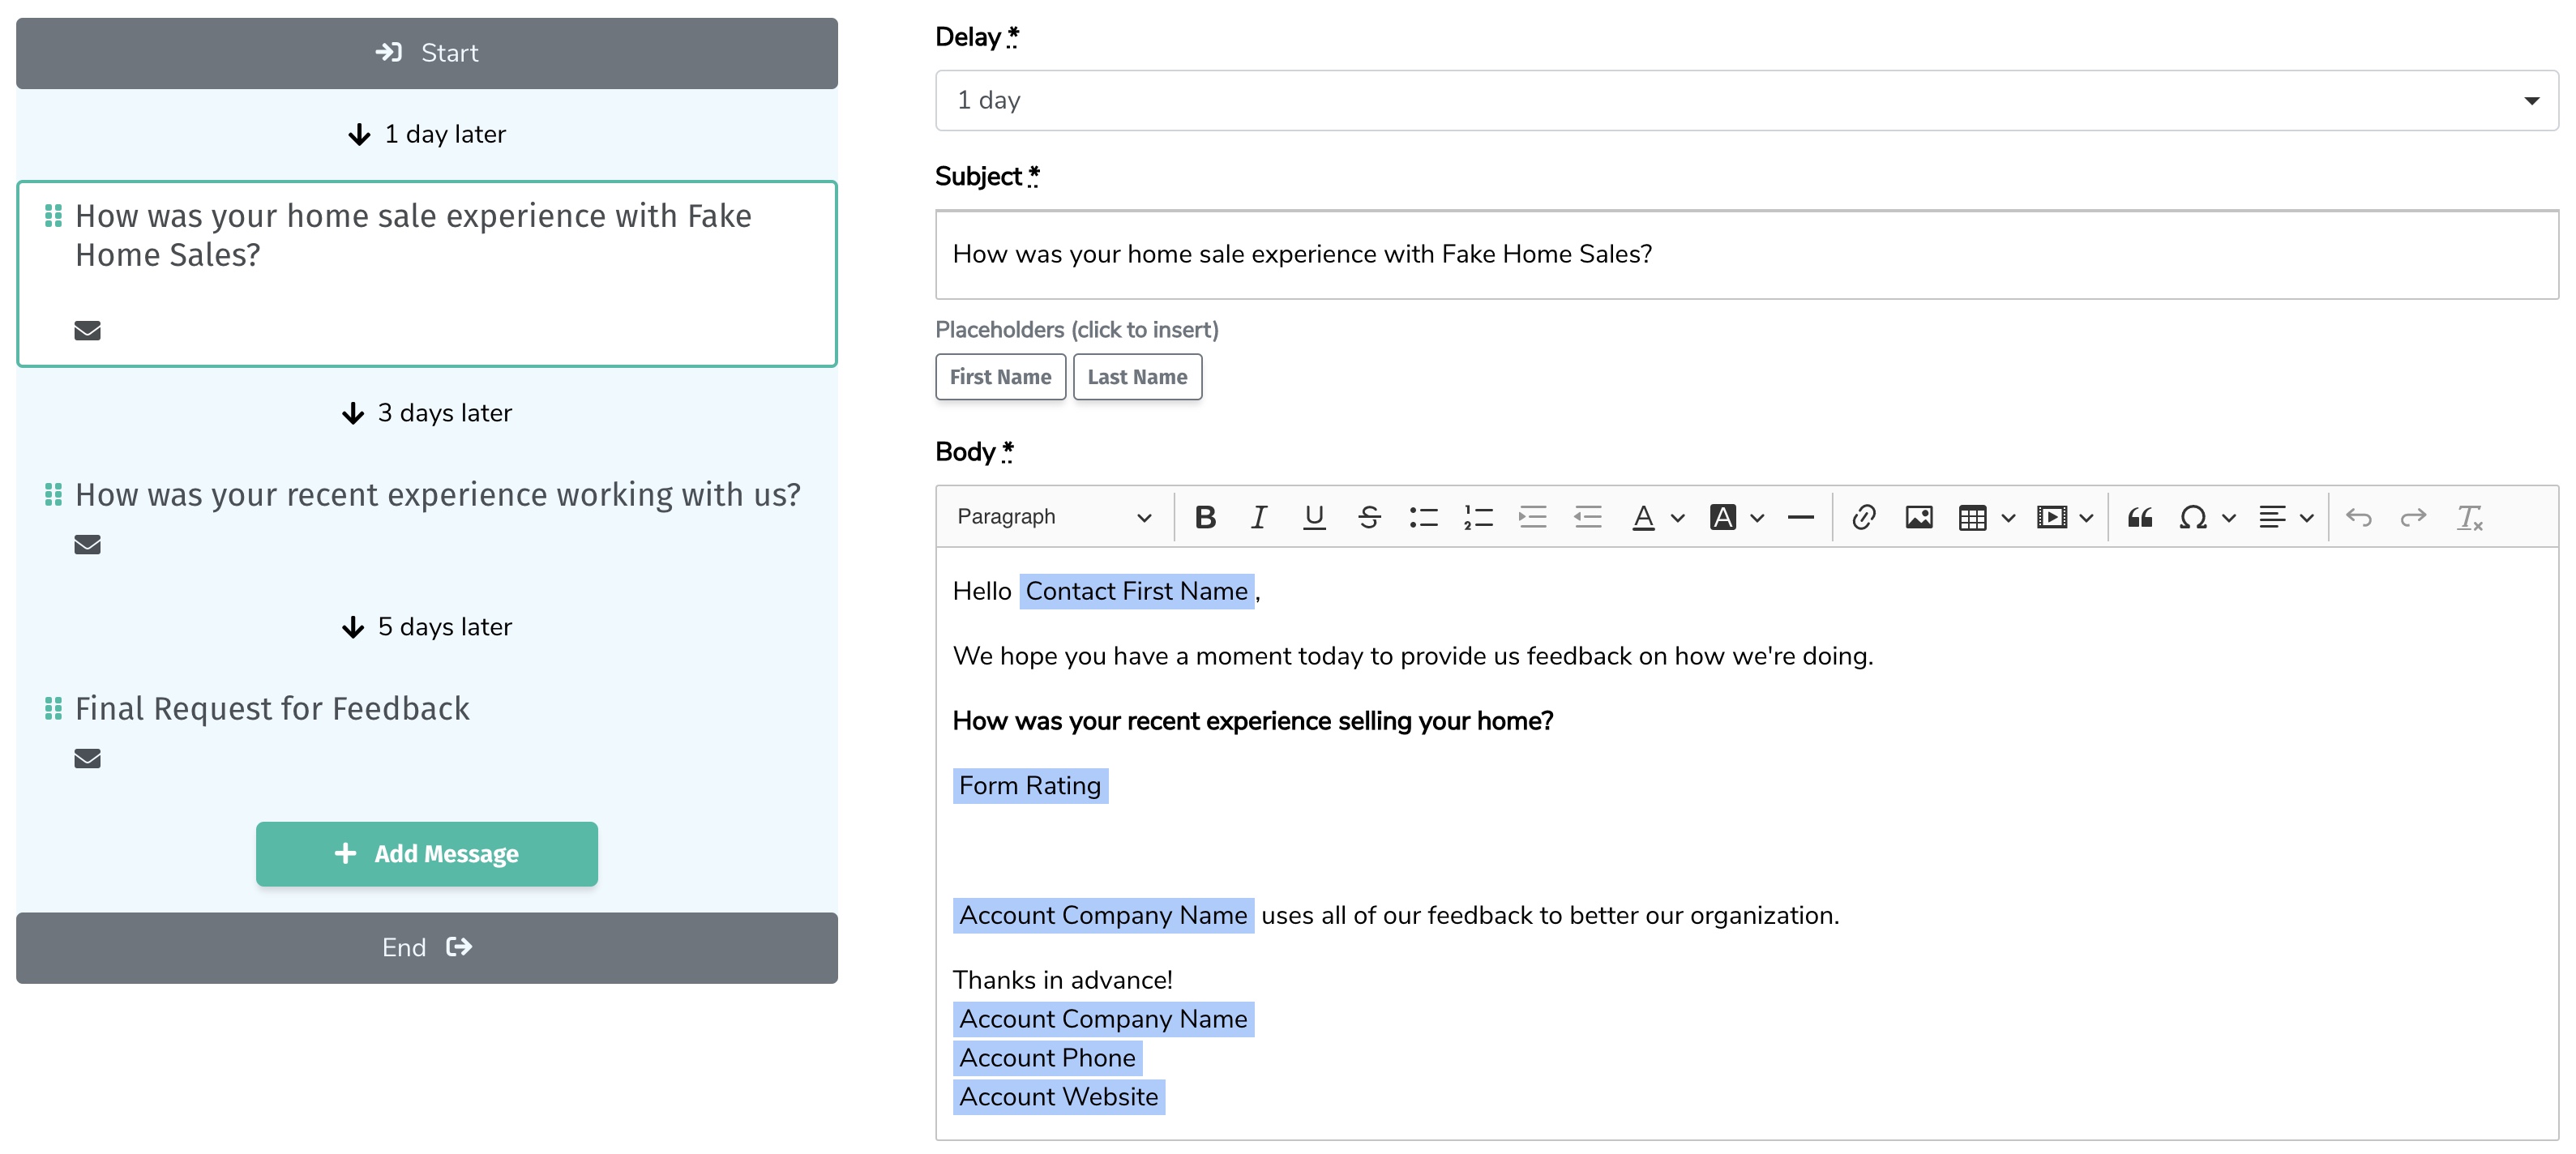This screenshot has height=1154, width=2576.
Task: Select the Final Request for Feedback message
Action: coord(272,709)
